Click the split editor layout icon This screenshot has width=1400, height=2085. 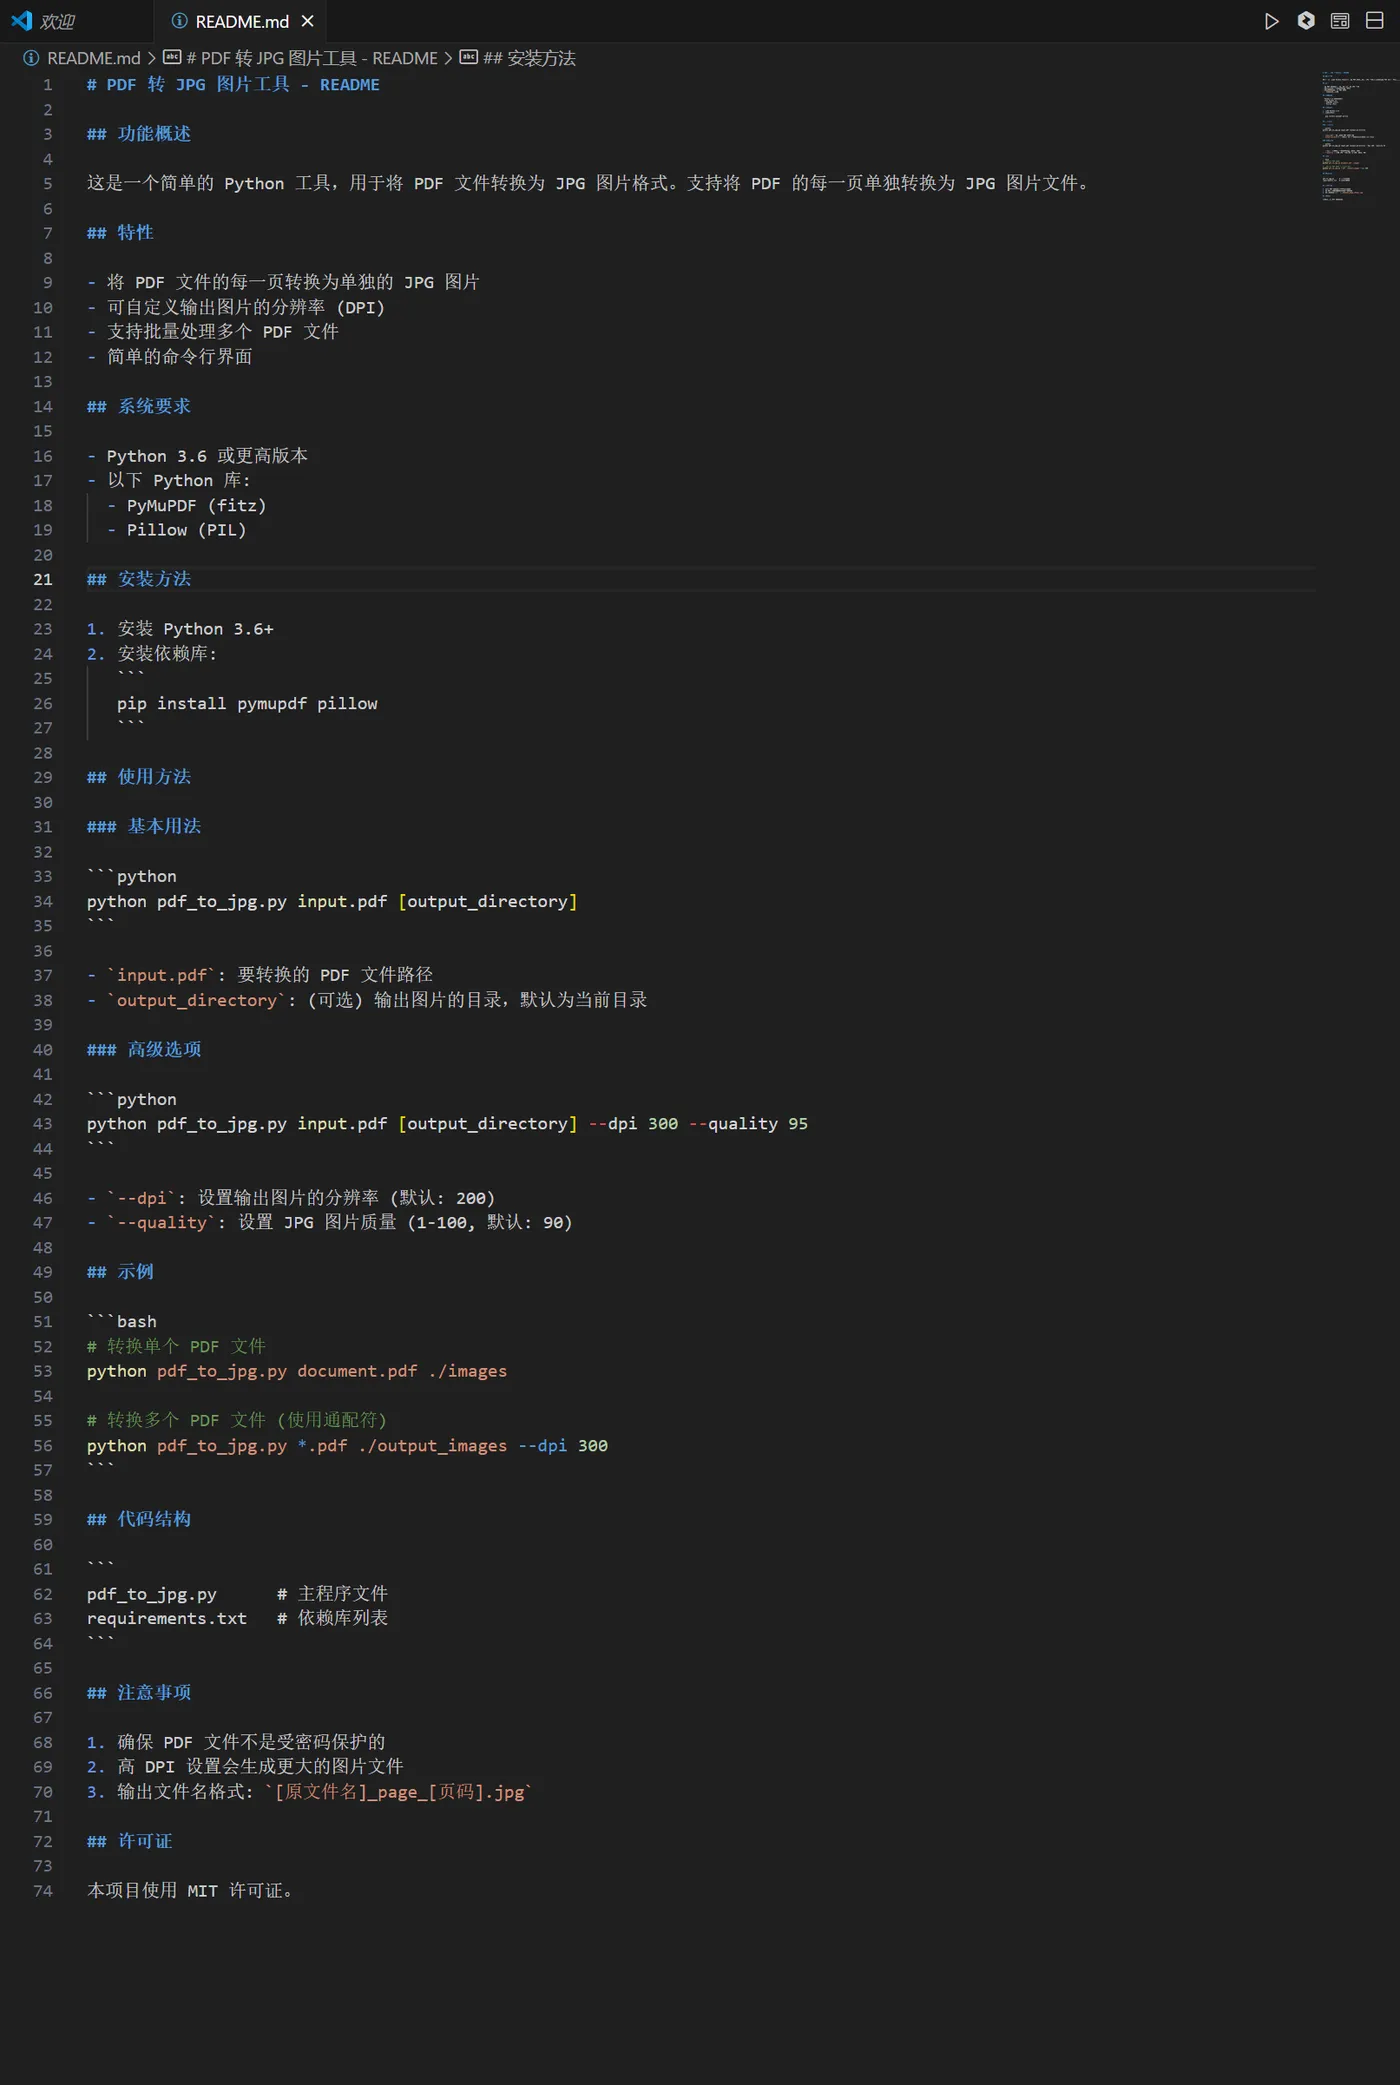pyautogui.click(x=1375, y=21)
